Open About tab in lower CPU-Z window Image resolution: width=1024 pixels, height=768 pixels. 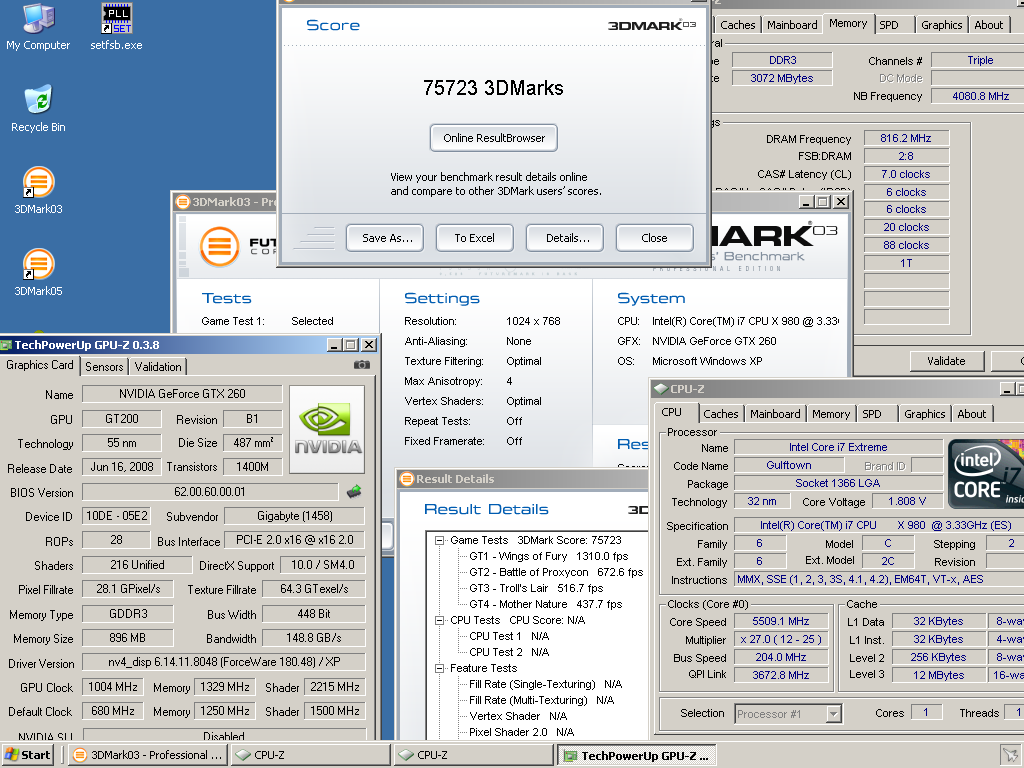pos(972,413)
